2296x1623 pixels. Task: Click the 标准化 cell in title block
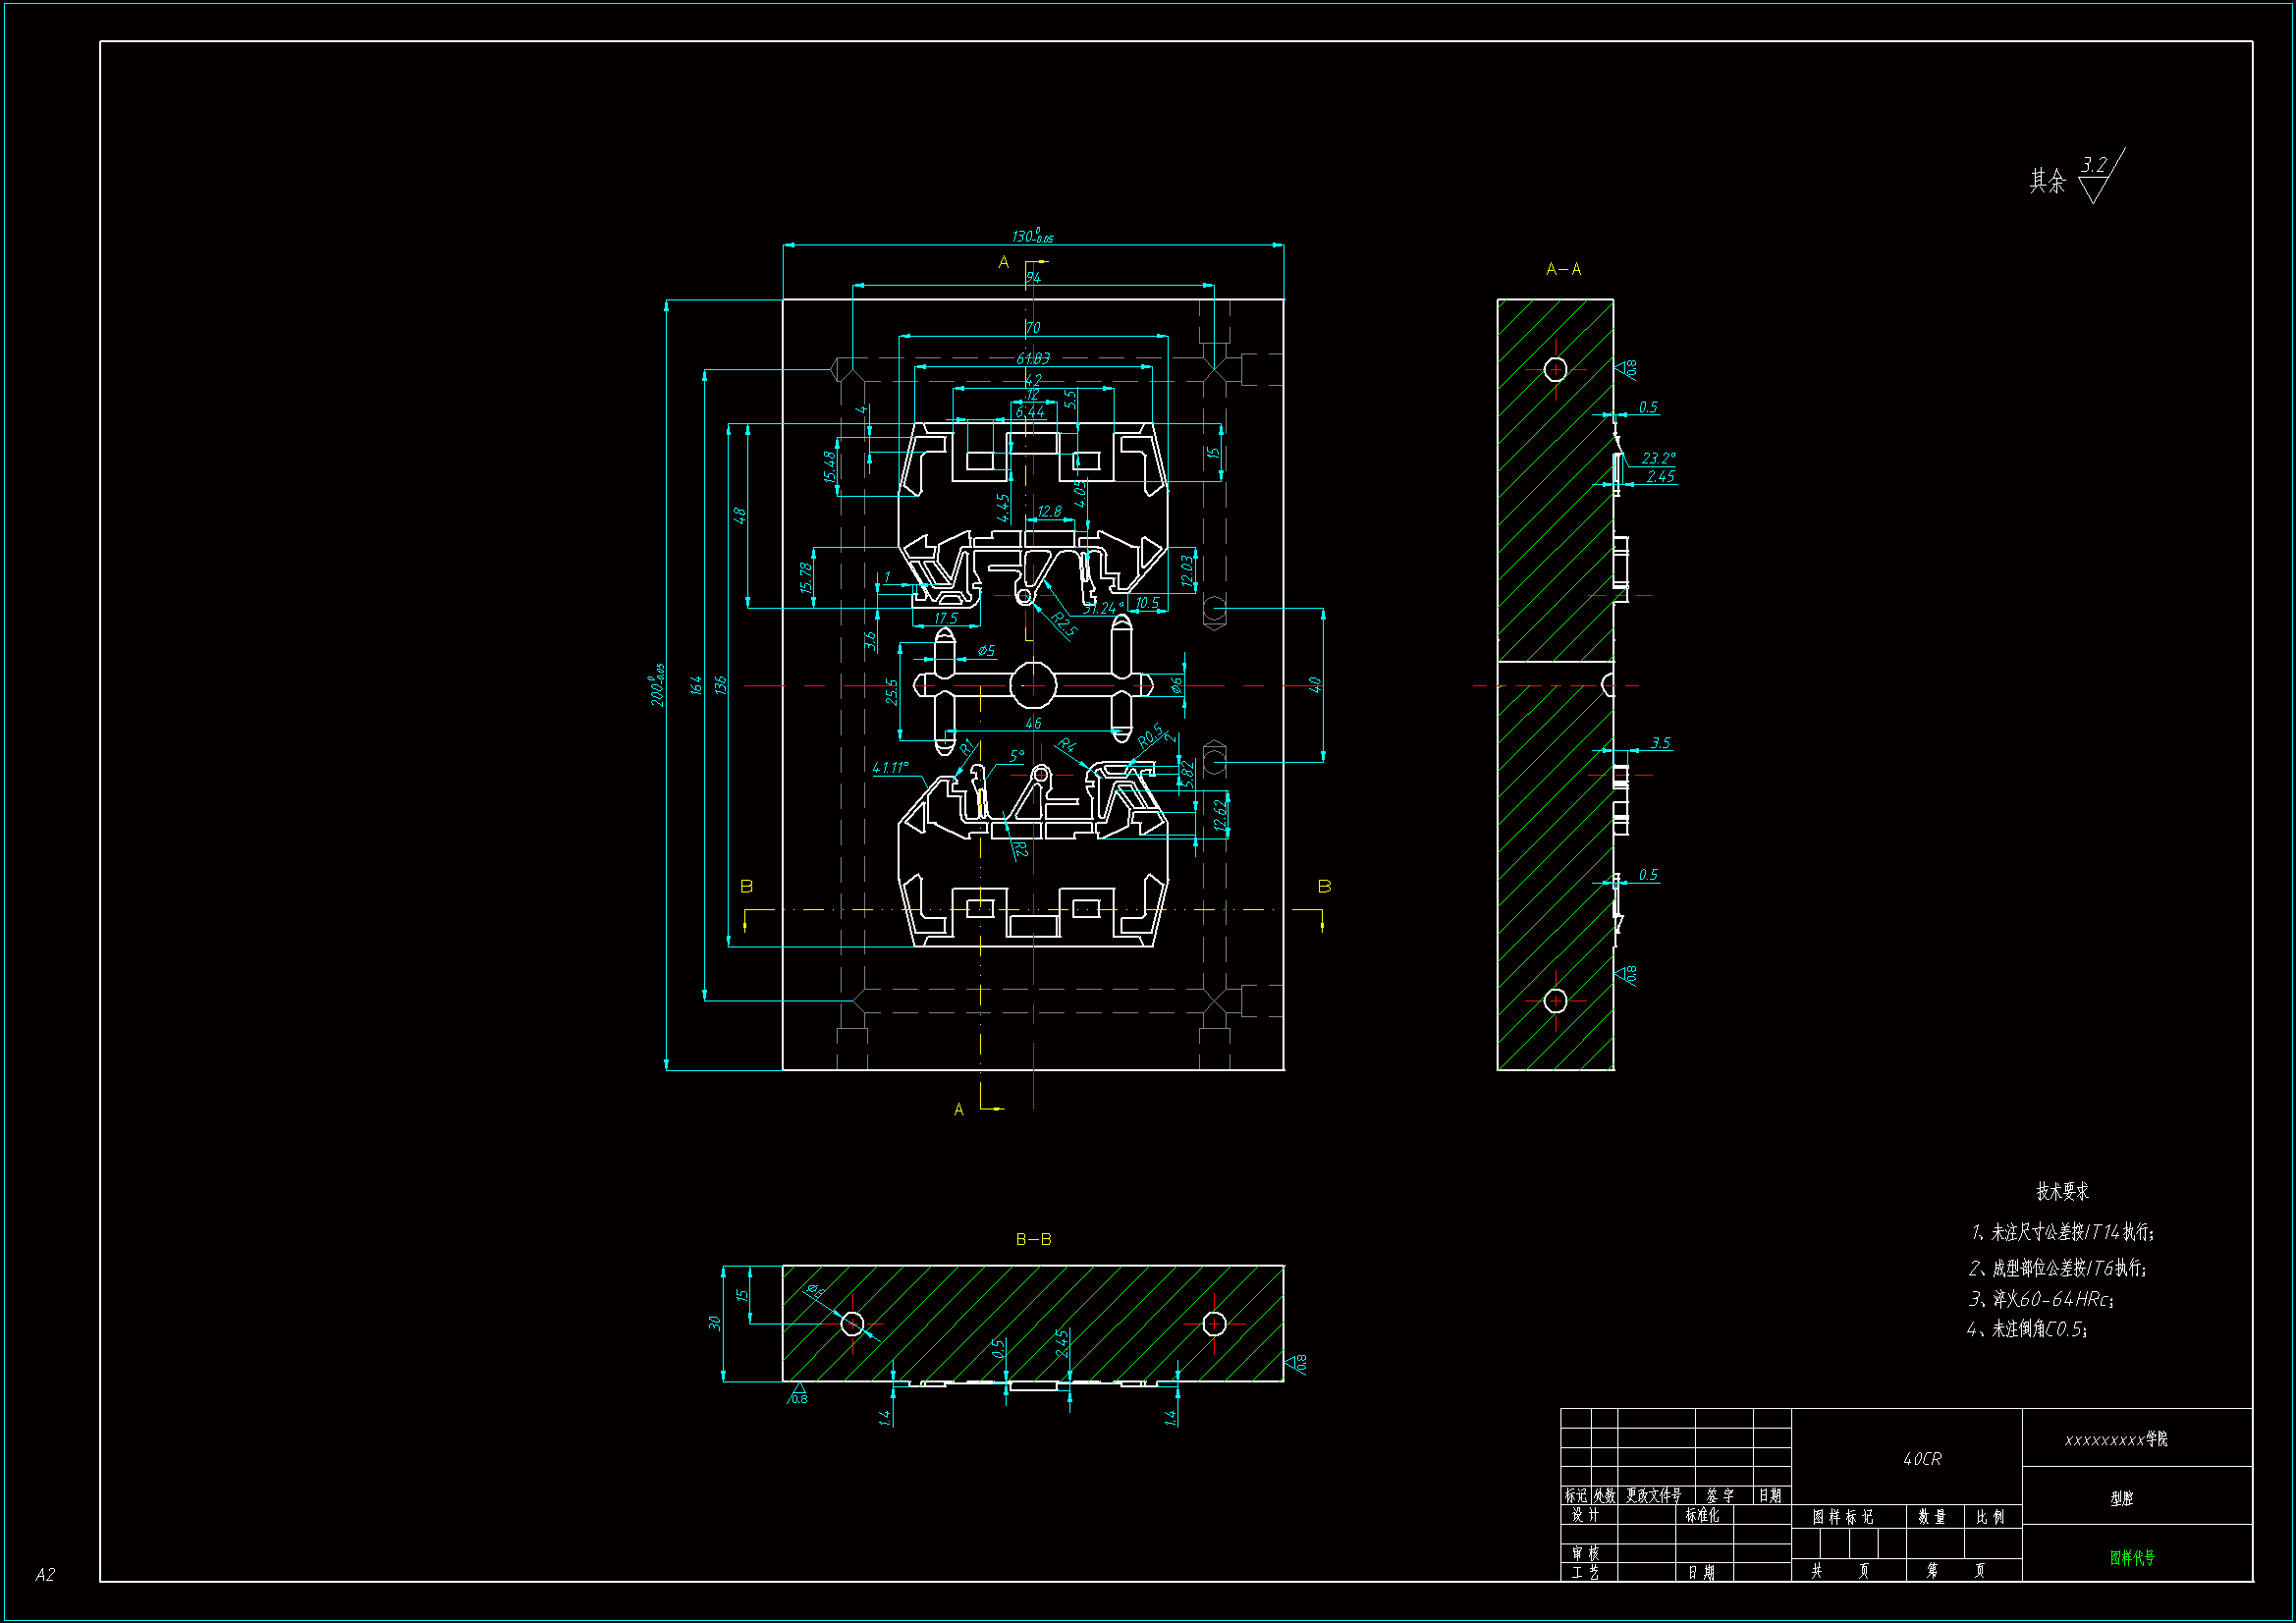pyautogui.click(x=1702, y=1515)
